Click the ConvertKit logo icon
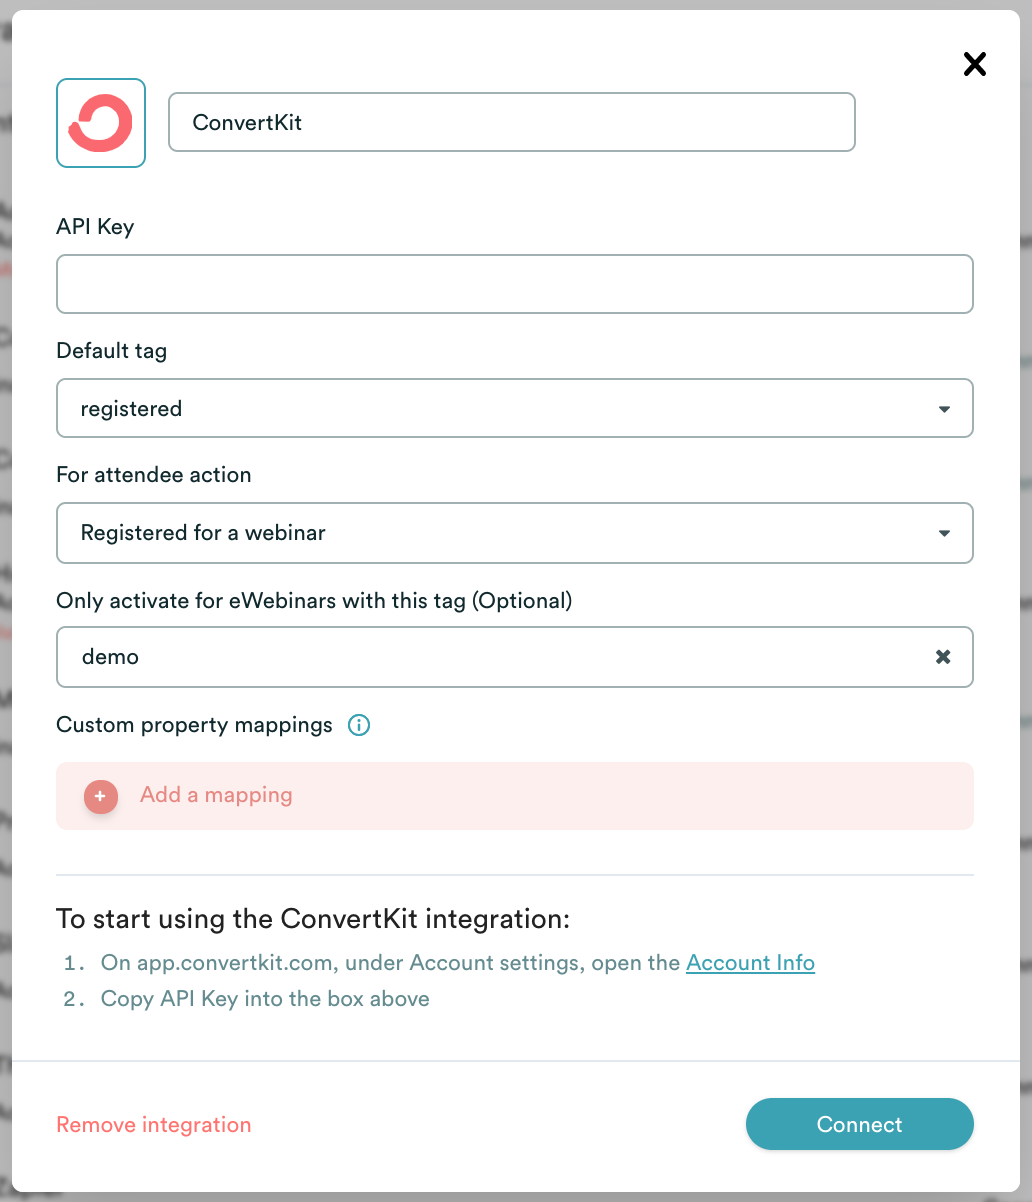This screenshot has height=1202, width=1032. coord(100,122)
